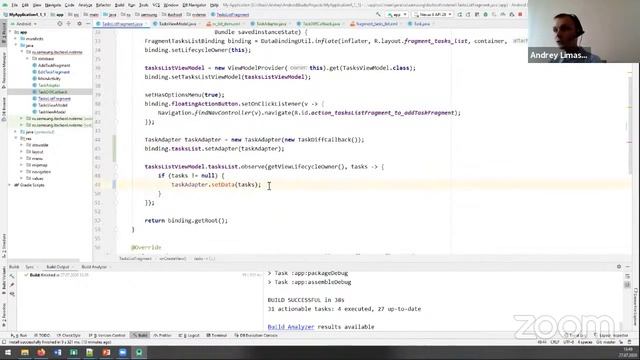Open the Logcat tool window
Image resolution: width=640 pixels, height=360 pixels.
(x=189, y=336)
